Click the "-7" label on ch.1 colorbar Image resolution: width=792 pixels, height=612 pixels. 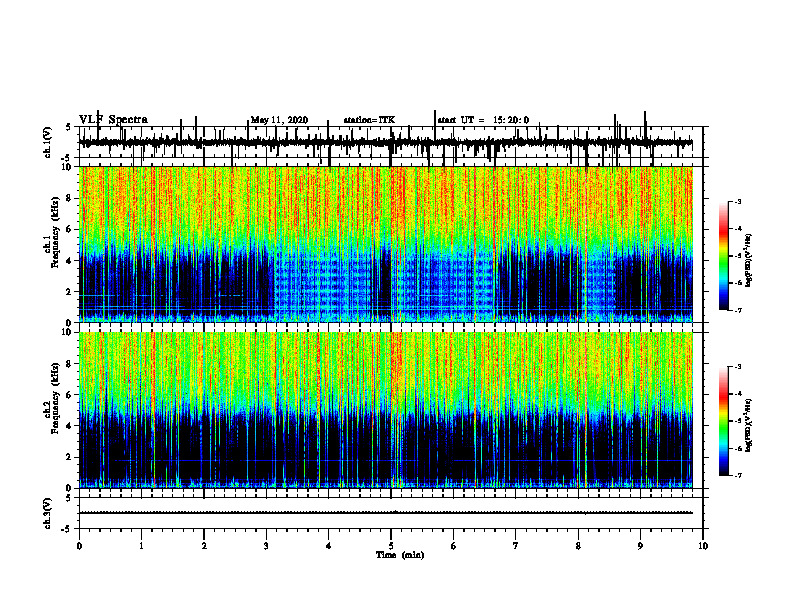coord(738,310)
